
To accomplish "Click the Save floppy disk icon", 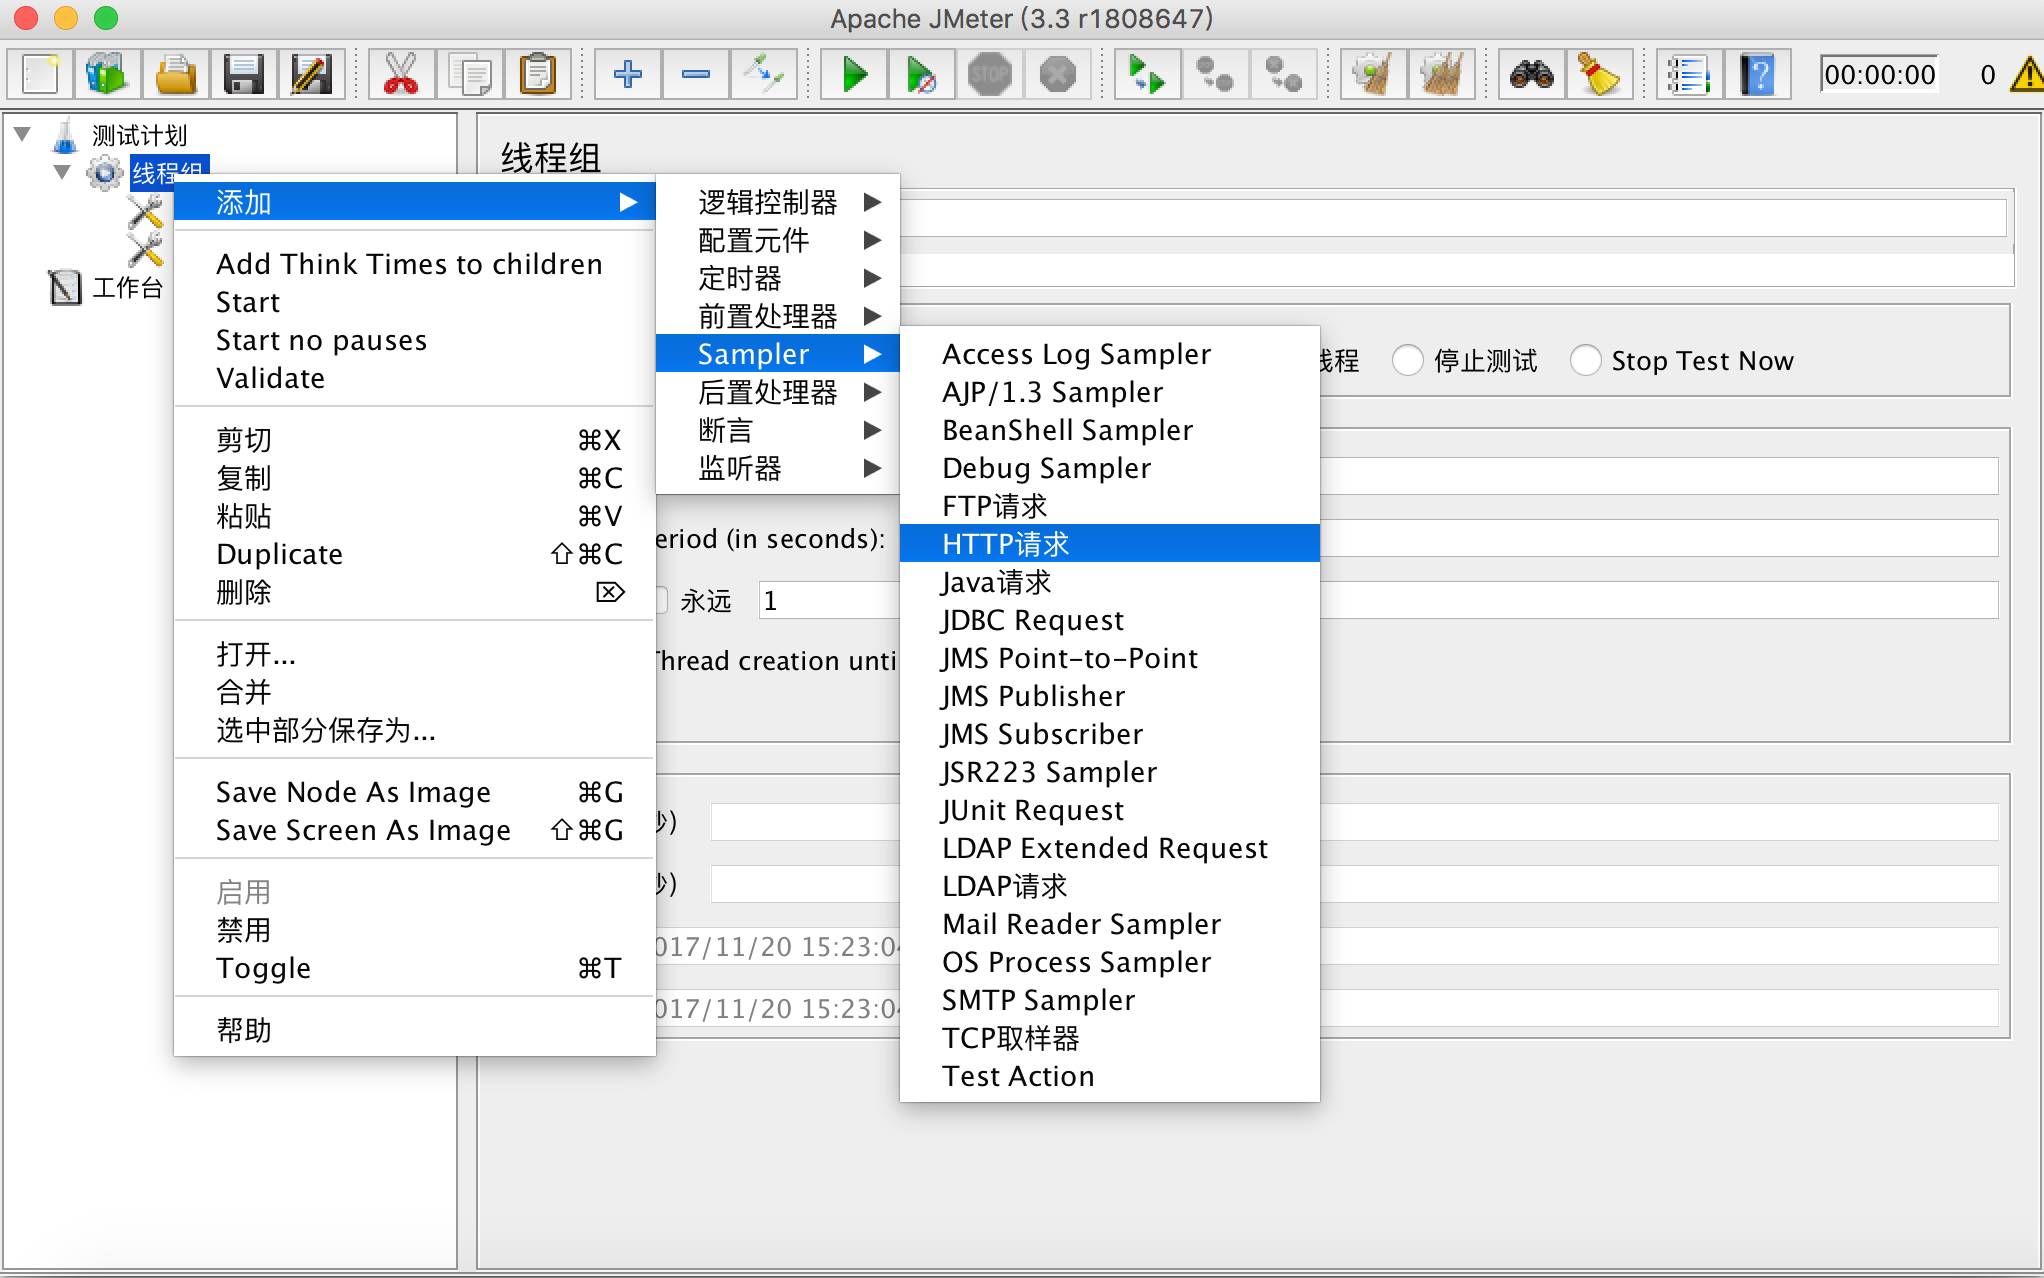I will point(244,75).
